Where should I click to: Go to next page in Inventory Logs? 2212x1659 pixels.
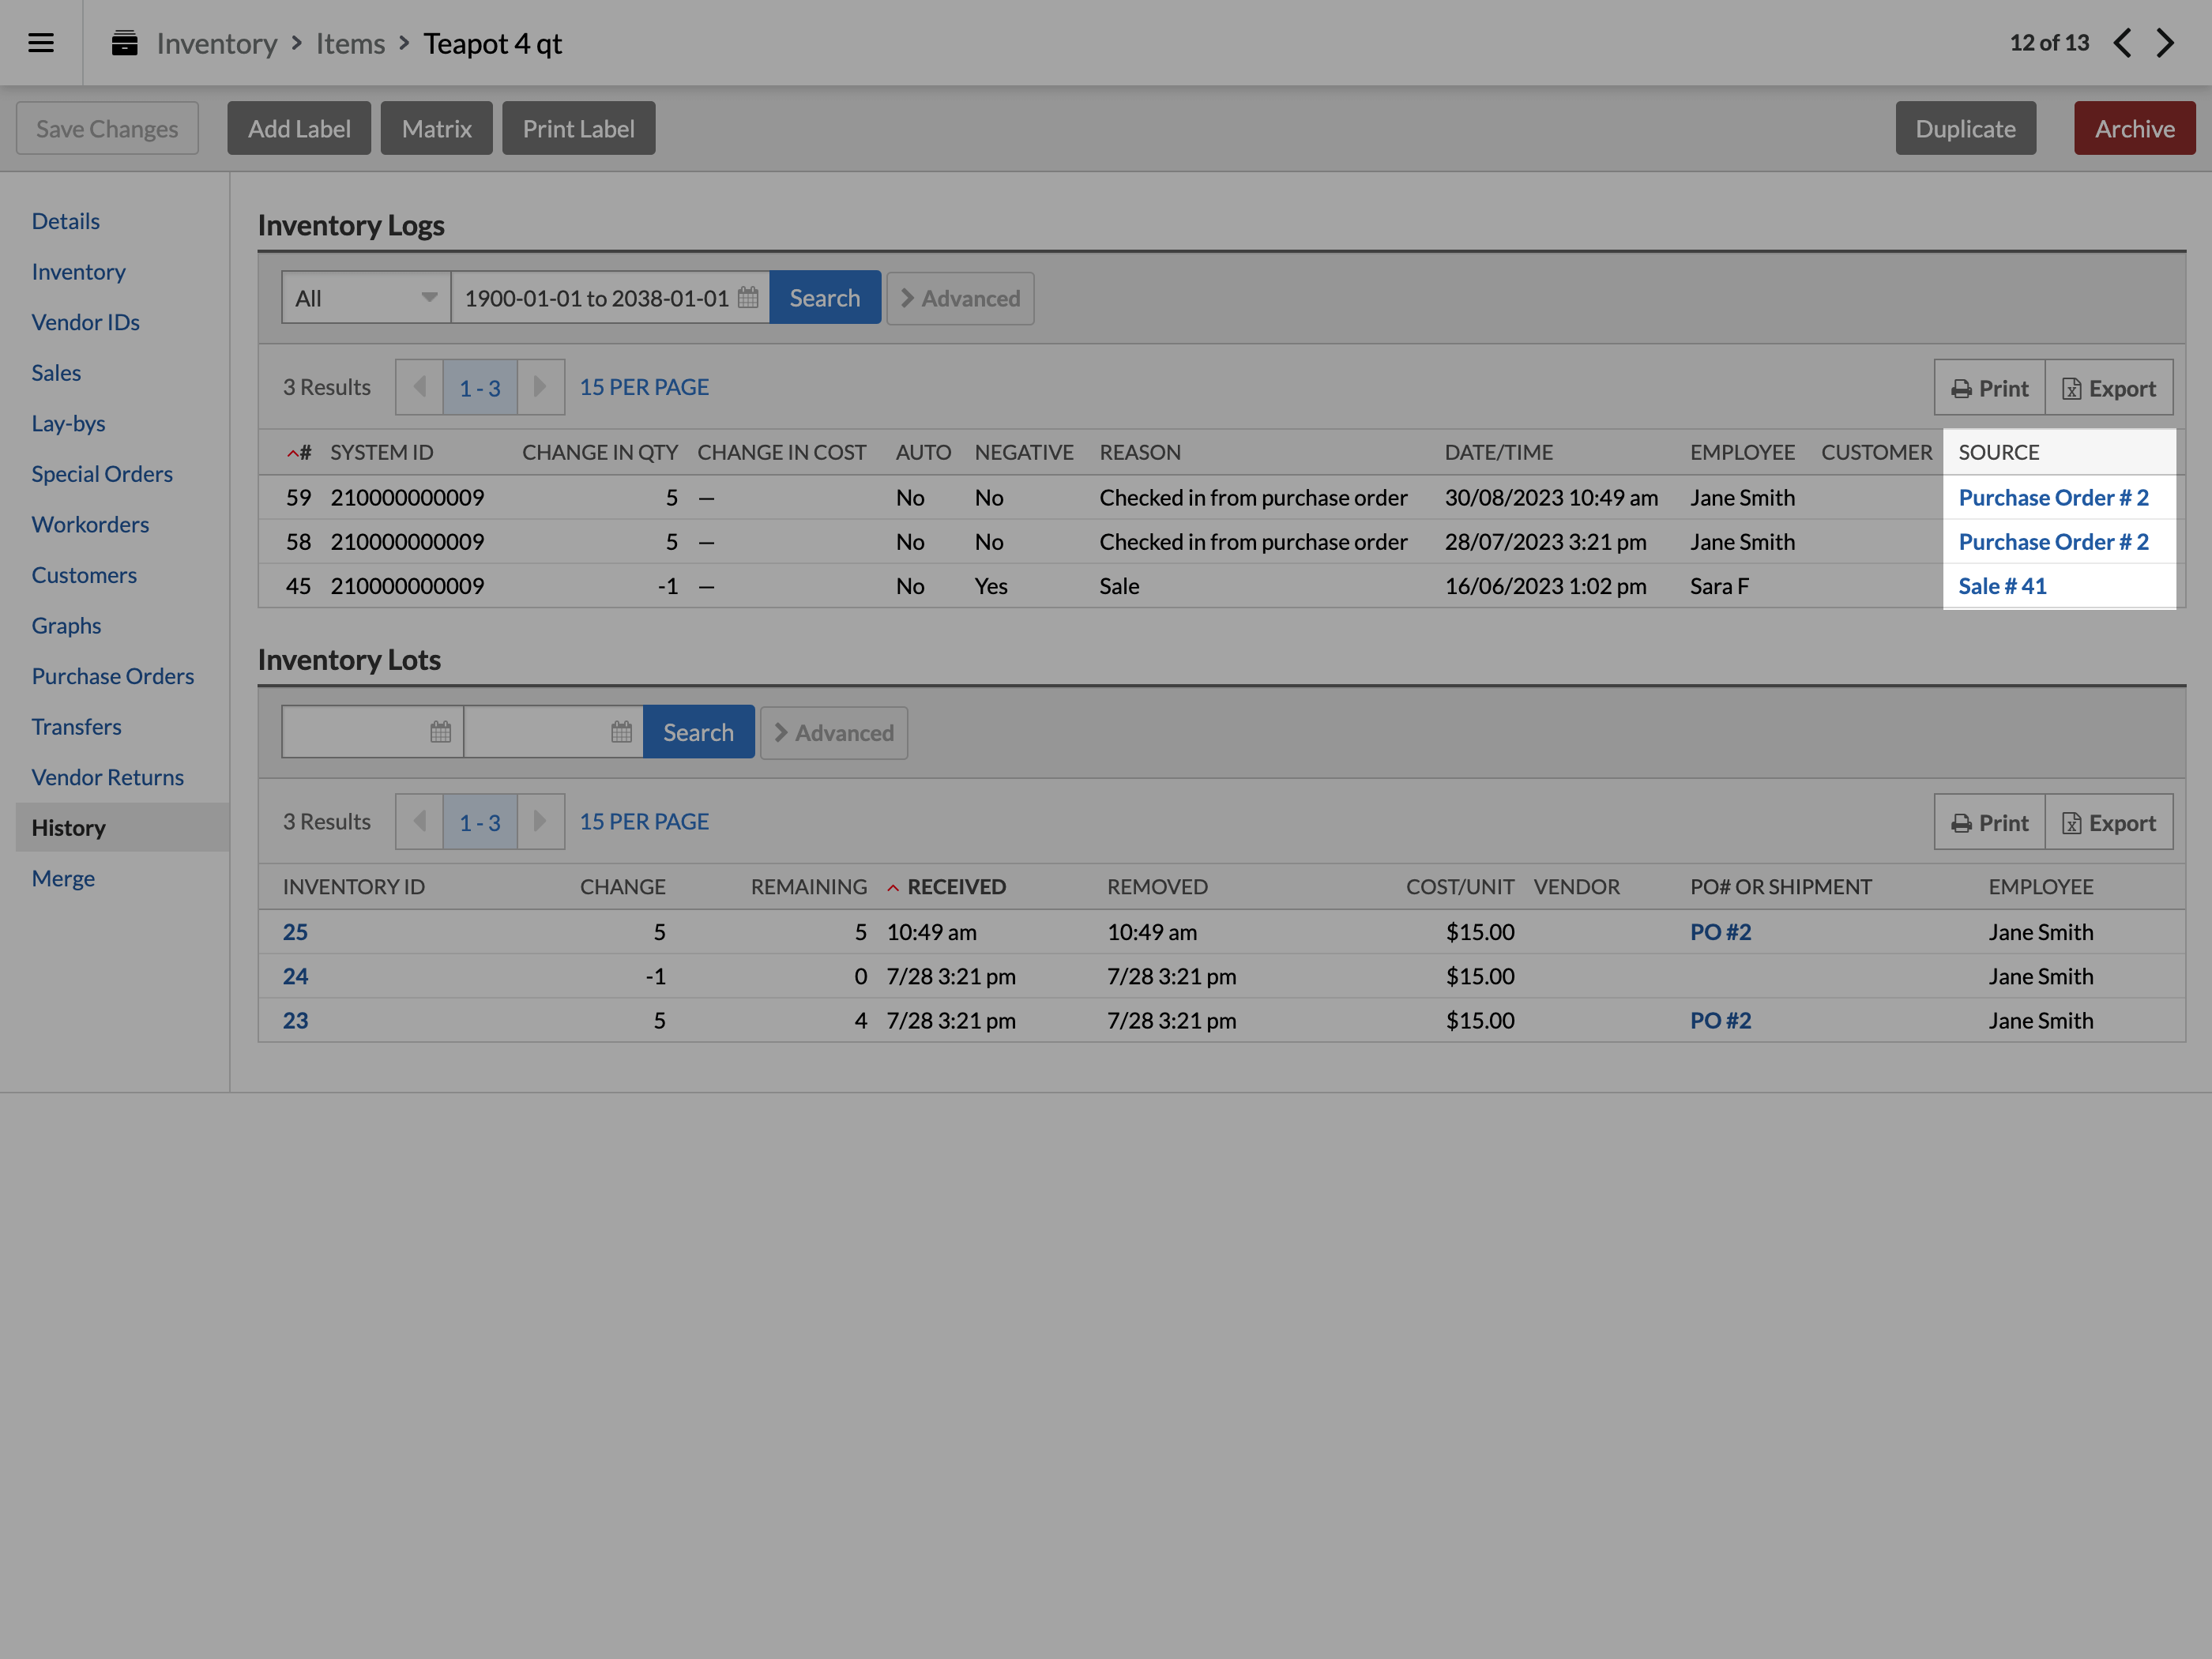click(x=540, y=387)
